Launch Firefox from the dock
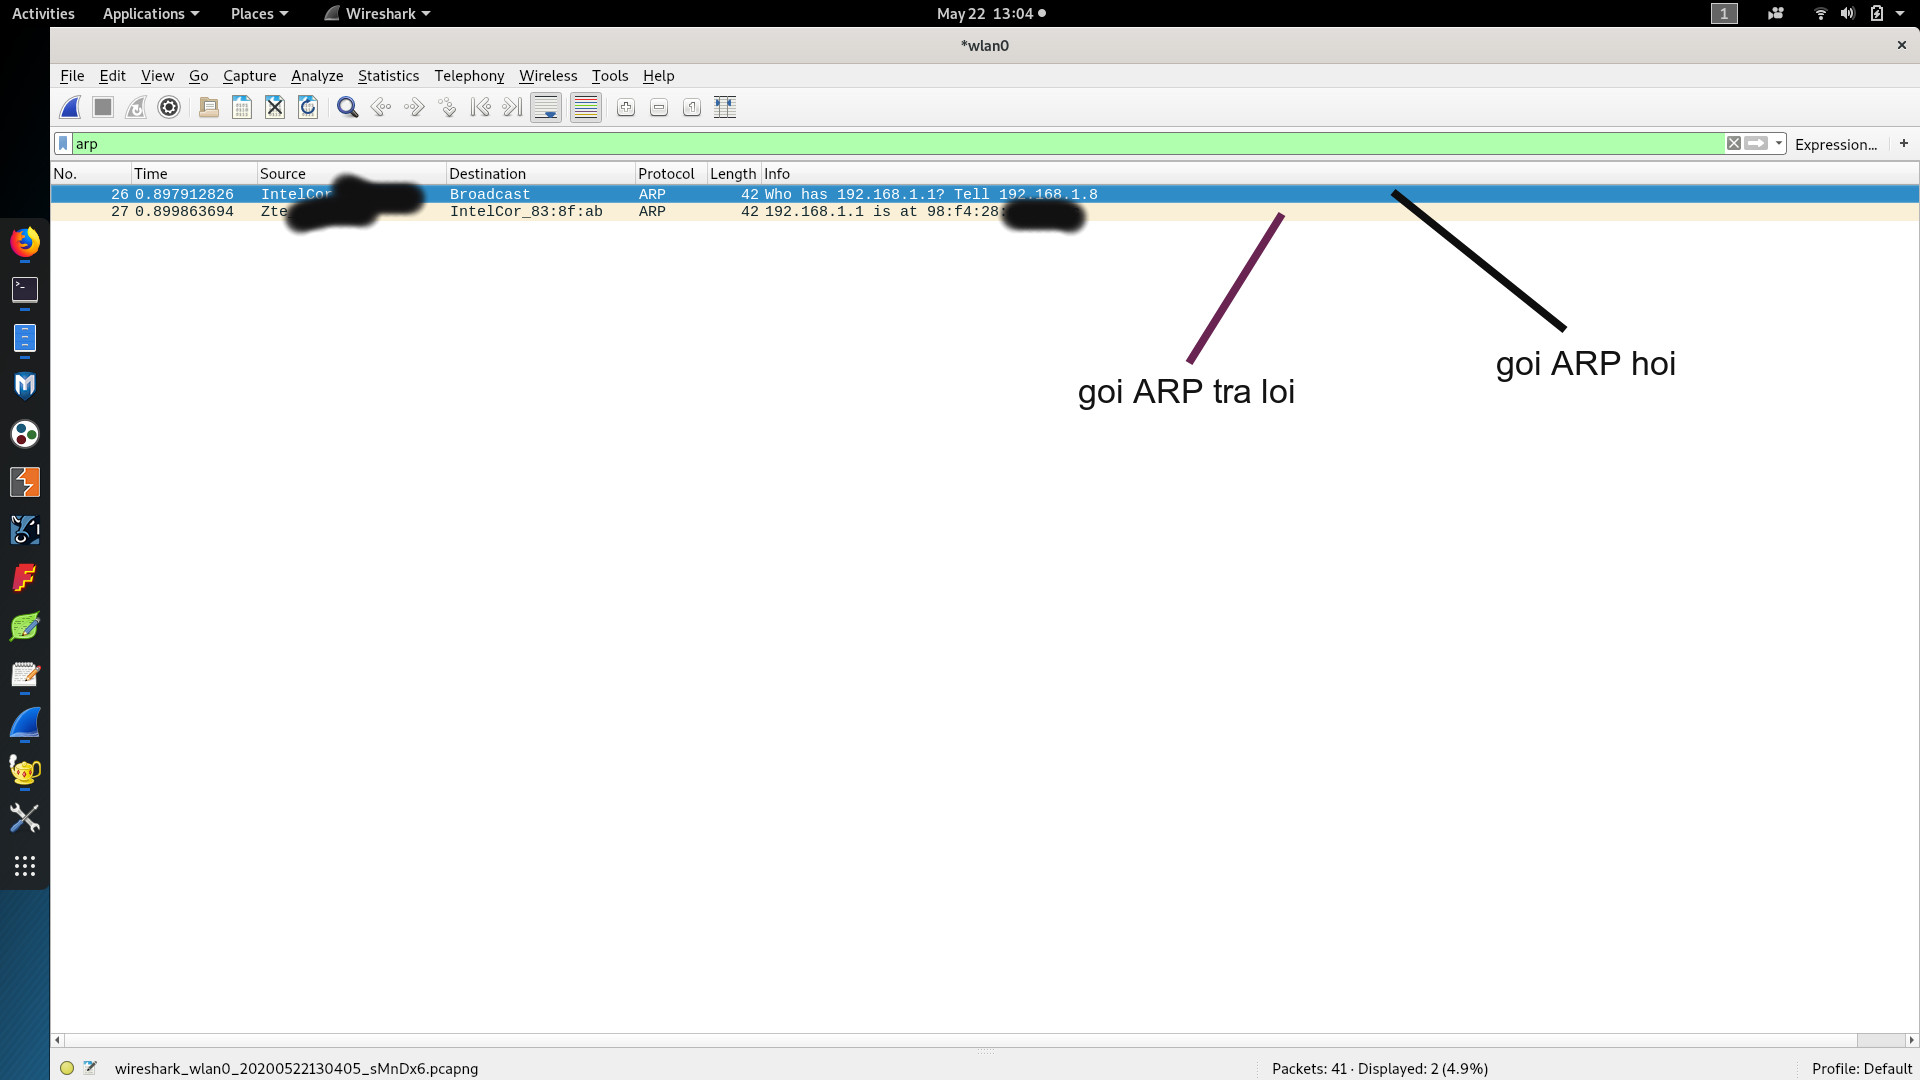 [25, 242]
